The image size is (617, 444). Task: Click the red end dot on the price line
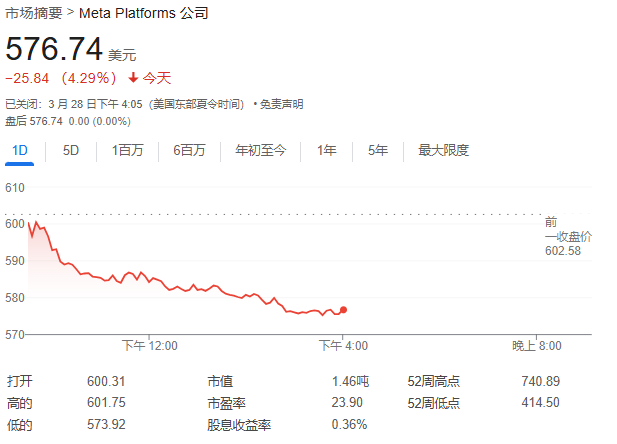344,310
